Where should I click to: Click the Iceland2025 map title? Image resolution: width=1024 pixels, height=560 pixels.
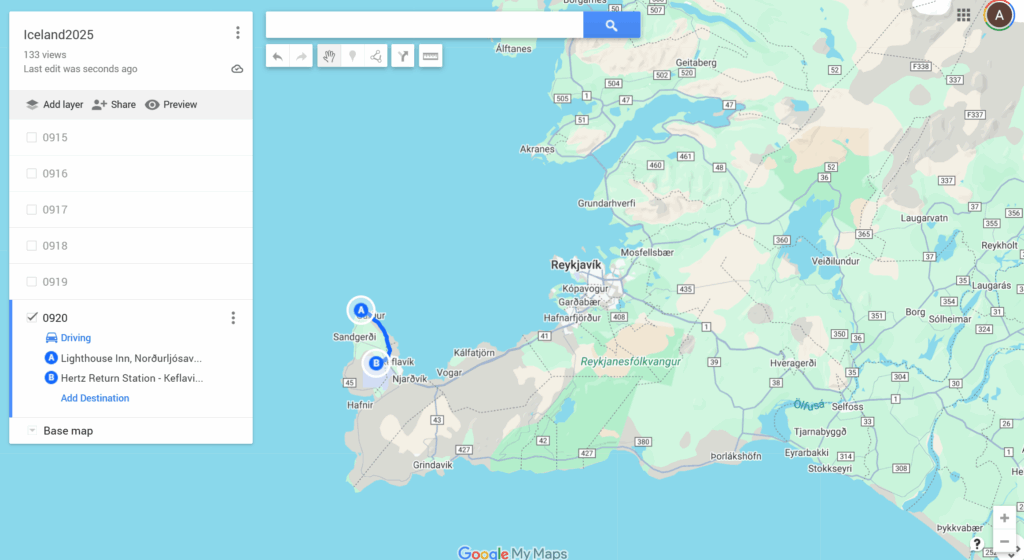[59, 35]
